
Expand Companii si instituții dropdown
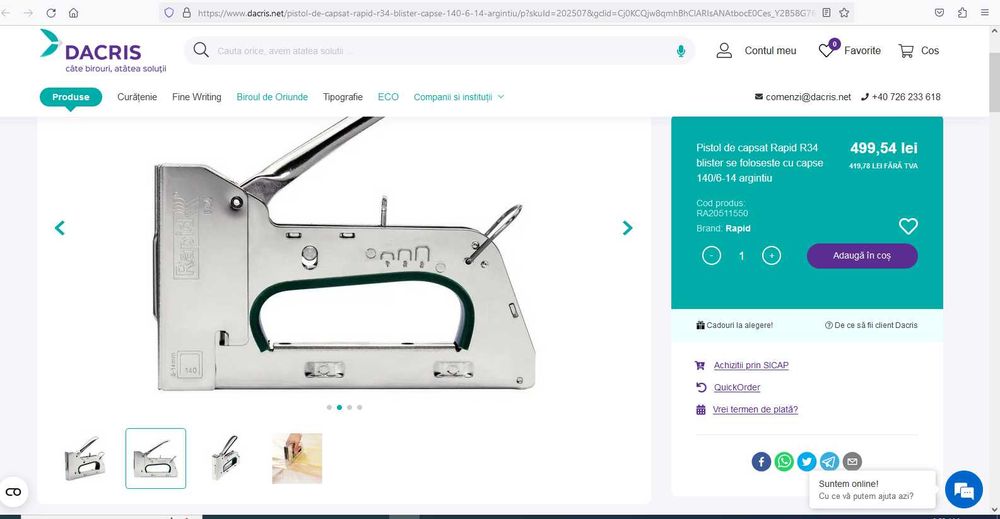459,97
